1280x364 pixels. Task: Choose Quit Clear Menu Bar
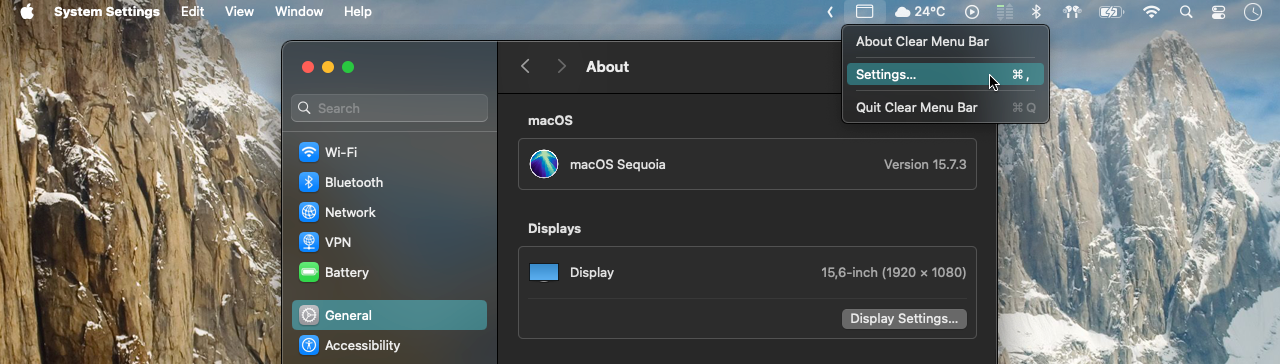click(945, 107)
